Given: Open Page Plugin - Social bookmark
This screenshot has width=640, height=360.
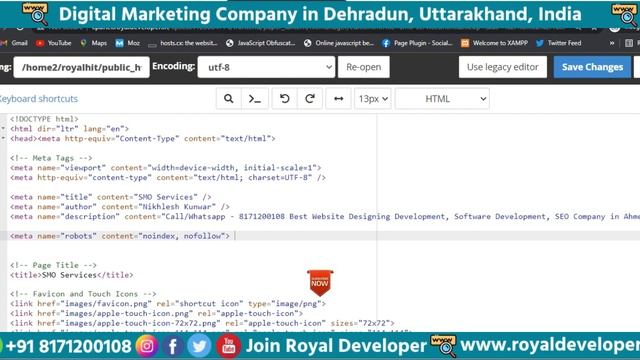Looking at the screenshot, I should click(417, 43).
